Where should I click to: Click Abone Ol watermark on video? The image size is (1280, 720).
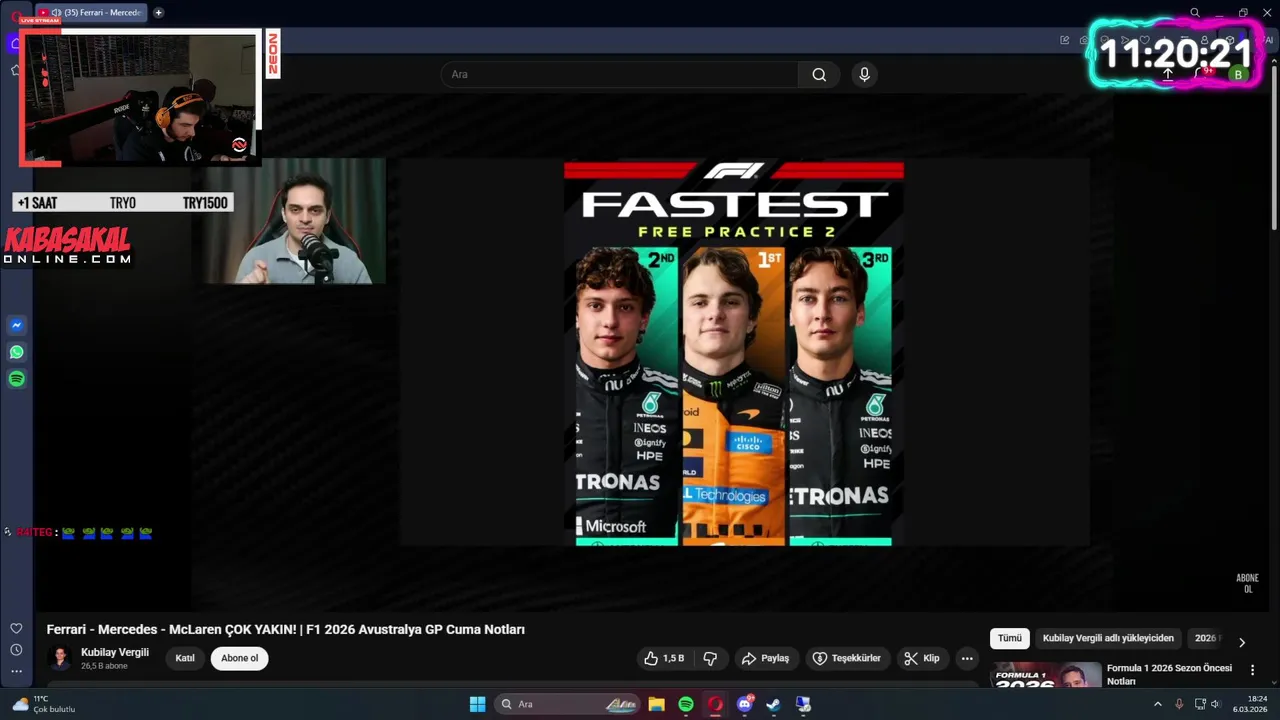point(1247,583)
